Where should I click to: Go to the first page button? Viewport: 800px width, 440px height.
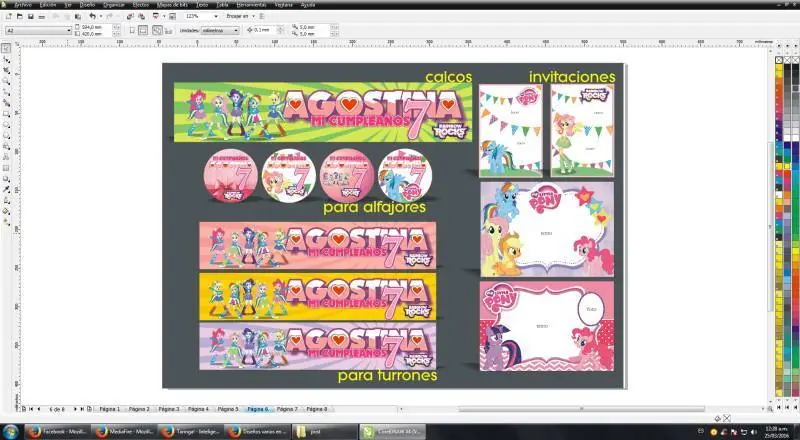pos(31,409)
